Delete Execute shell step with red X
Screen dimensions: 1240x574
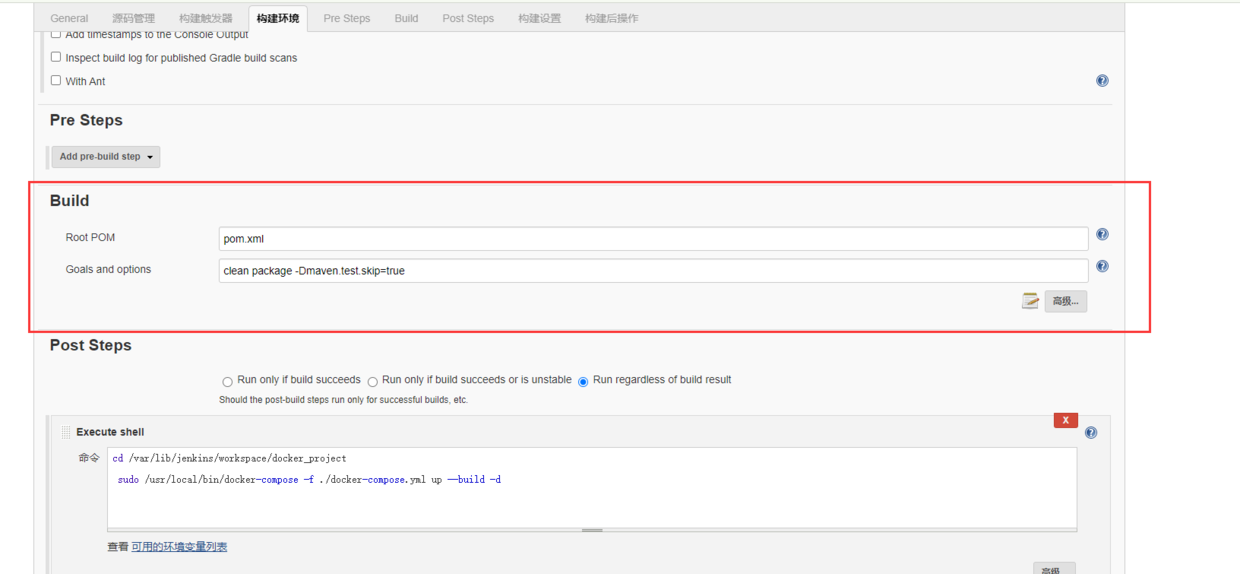click(1066, 420)
